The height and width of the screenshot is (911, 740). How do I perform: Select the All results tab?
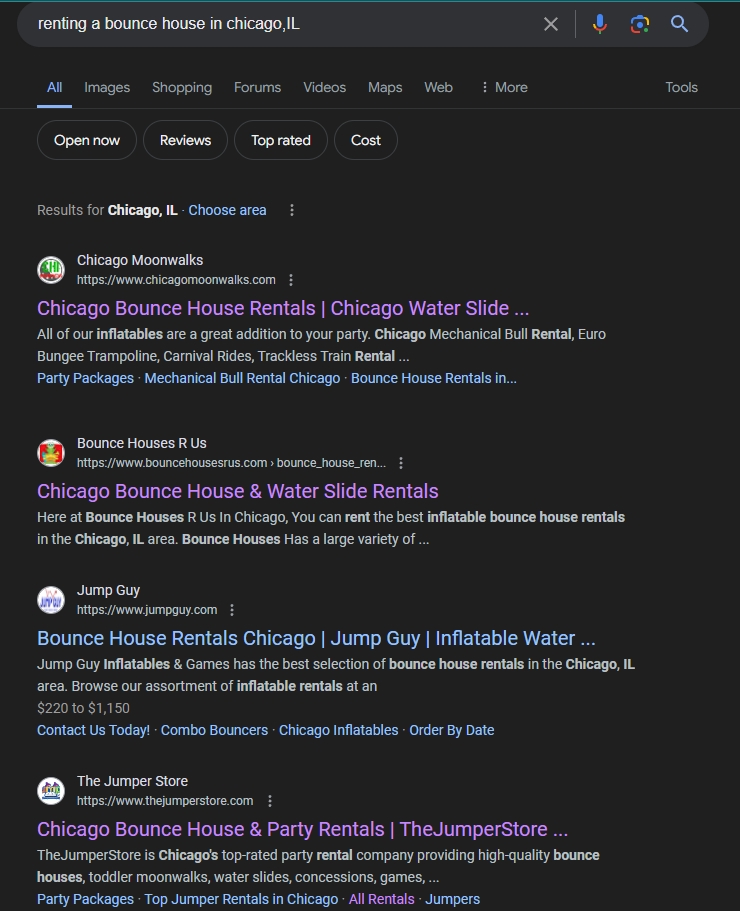(x=55, y=87)
